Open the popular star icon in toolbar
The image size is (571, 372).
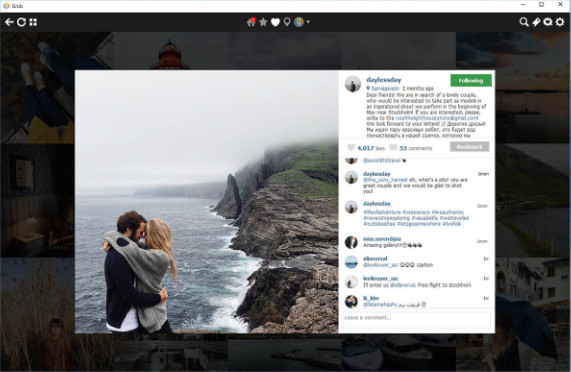tap(263, 22)
